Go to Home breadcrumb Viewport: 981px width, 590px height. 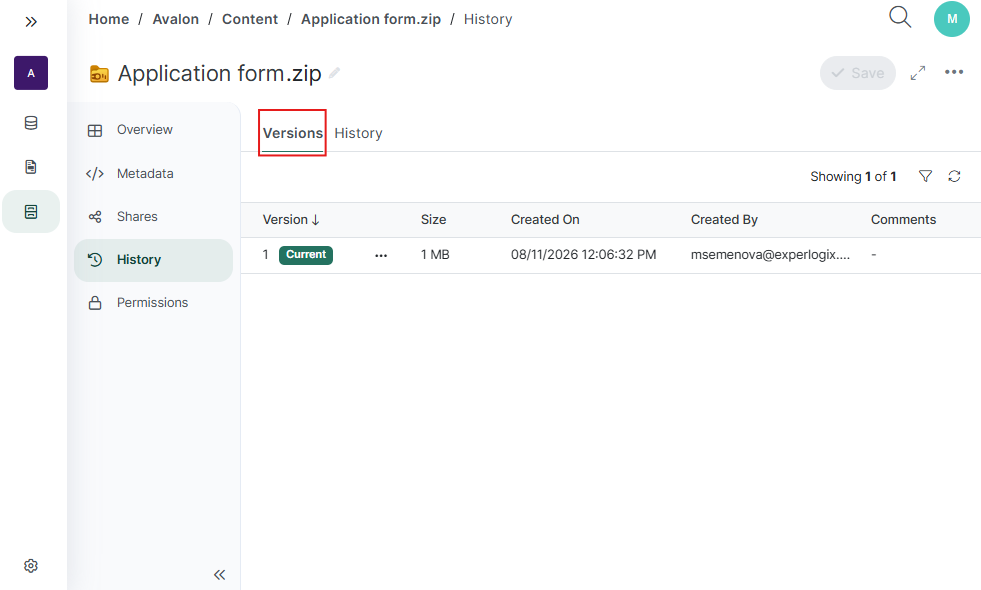click(109, 19)
